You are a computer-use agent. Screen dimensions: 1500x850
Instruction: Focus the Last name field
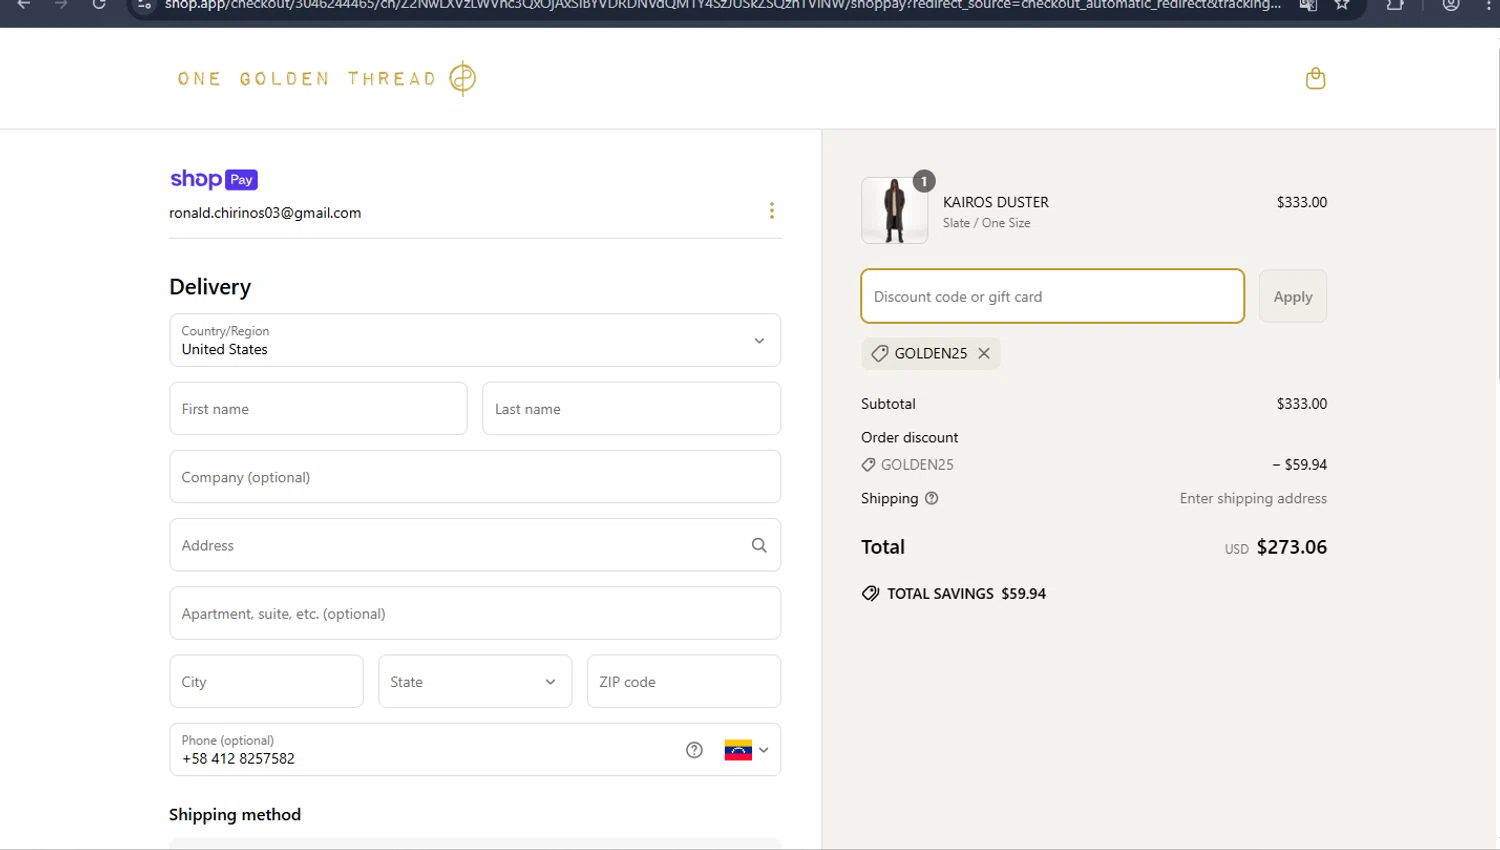631,408
